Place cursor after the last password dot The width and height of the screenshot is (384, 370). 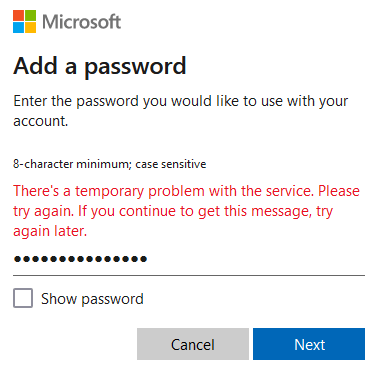tap(148, 259)
